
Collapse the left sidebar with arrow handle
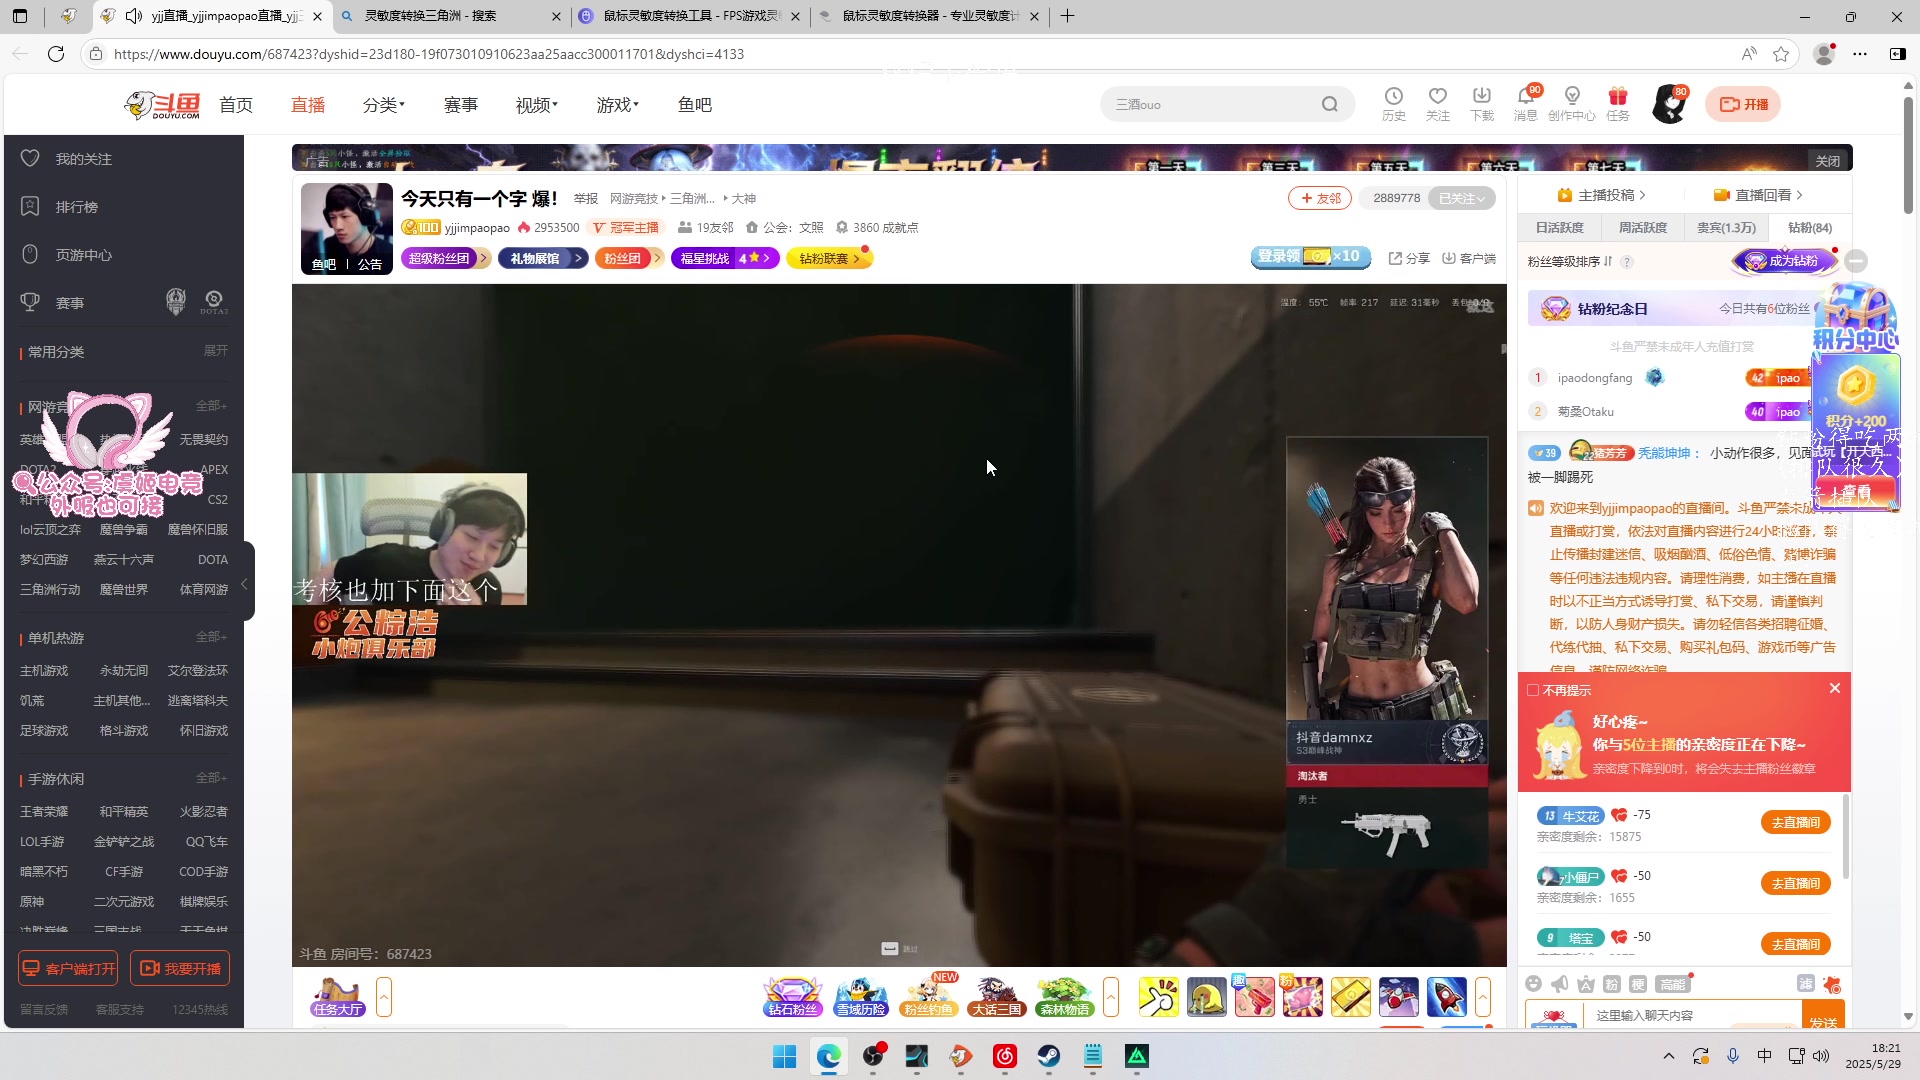pyautogui.click(x=245, y=583)
